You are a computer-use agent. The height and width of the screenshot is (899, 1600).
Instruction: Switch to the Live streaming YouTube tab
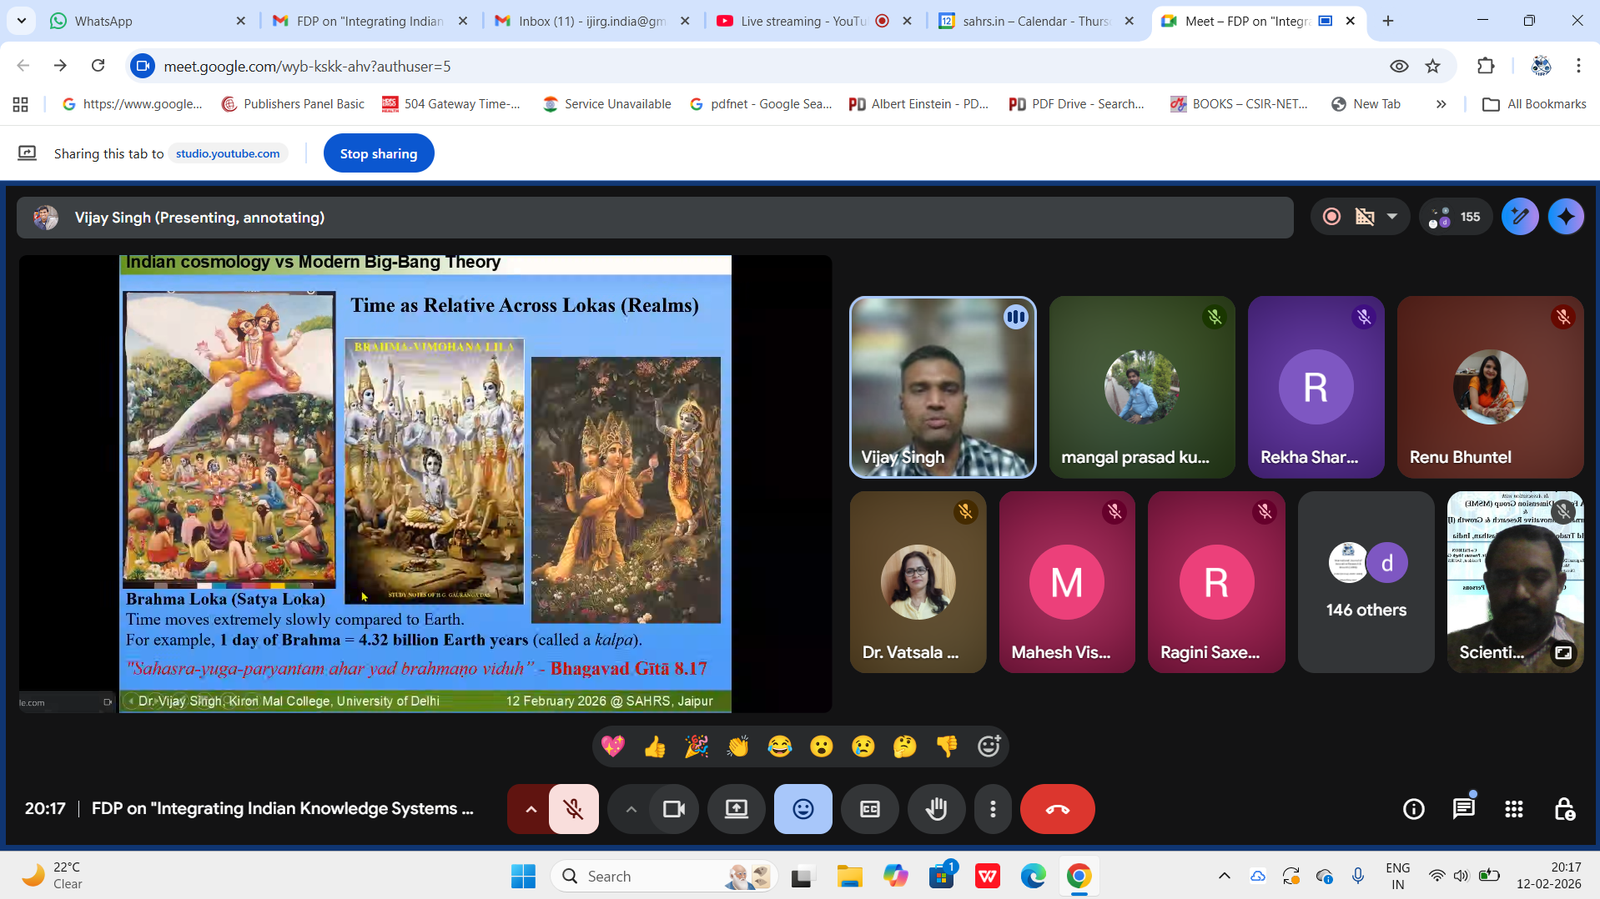(x=802, y=21)
